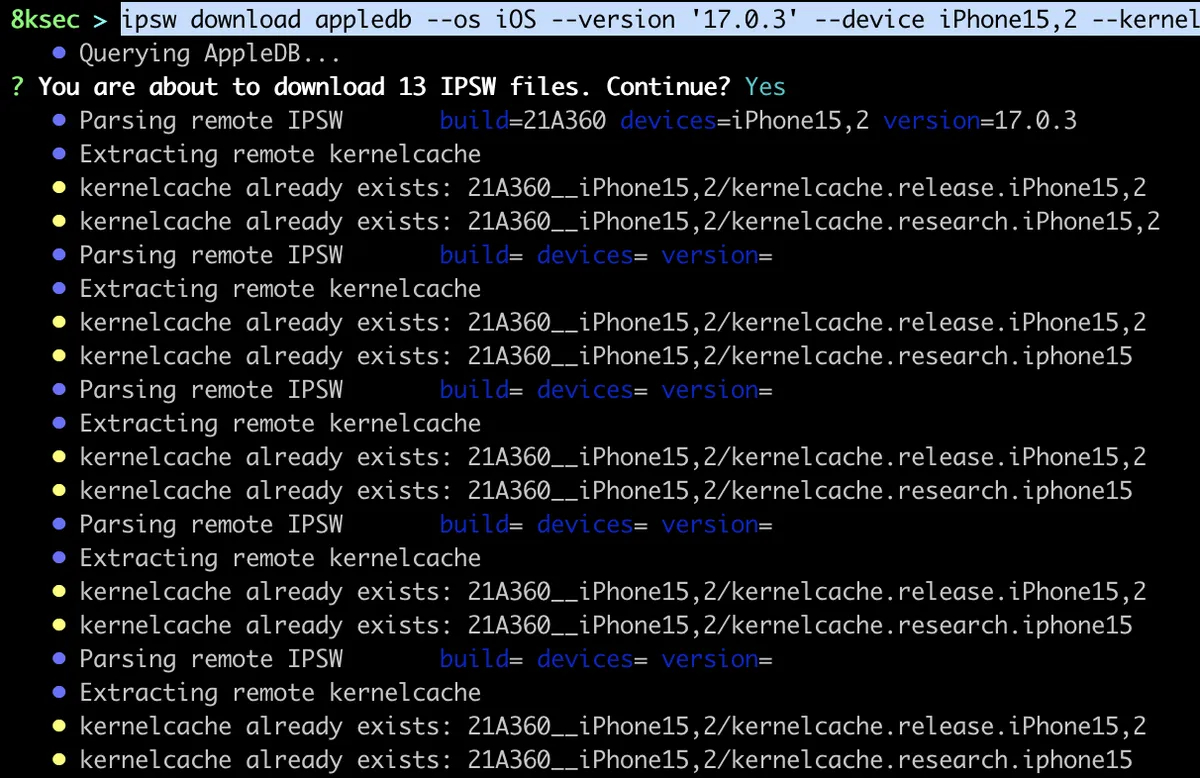Screen dimensions: 1200x778
Task: Click the version=17.0.3 value
Action: tap(980, 121)
